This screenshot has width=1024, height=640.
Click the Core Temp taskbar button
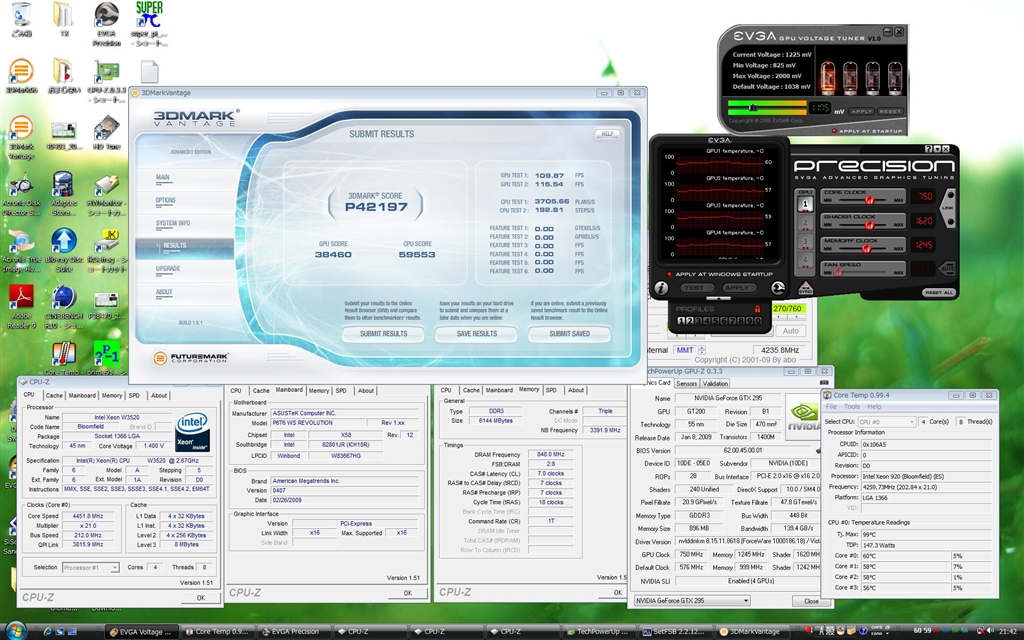[x=216, y=632]
